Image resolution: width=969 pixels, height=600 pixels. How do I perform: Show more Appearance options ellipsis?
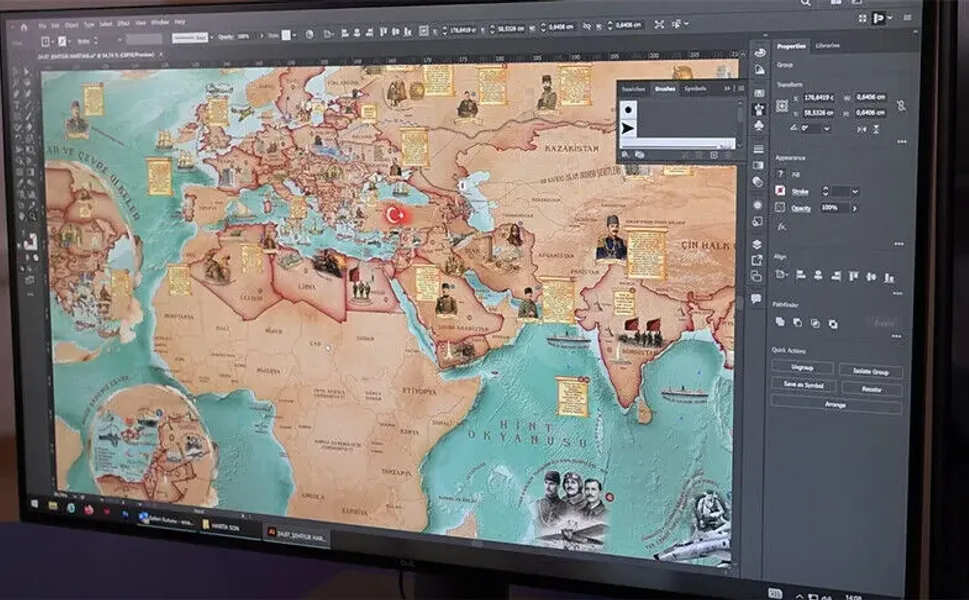coord(899,244)
